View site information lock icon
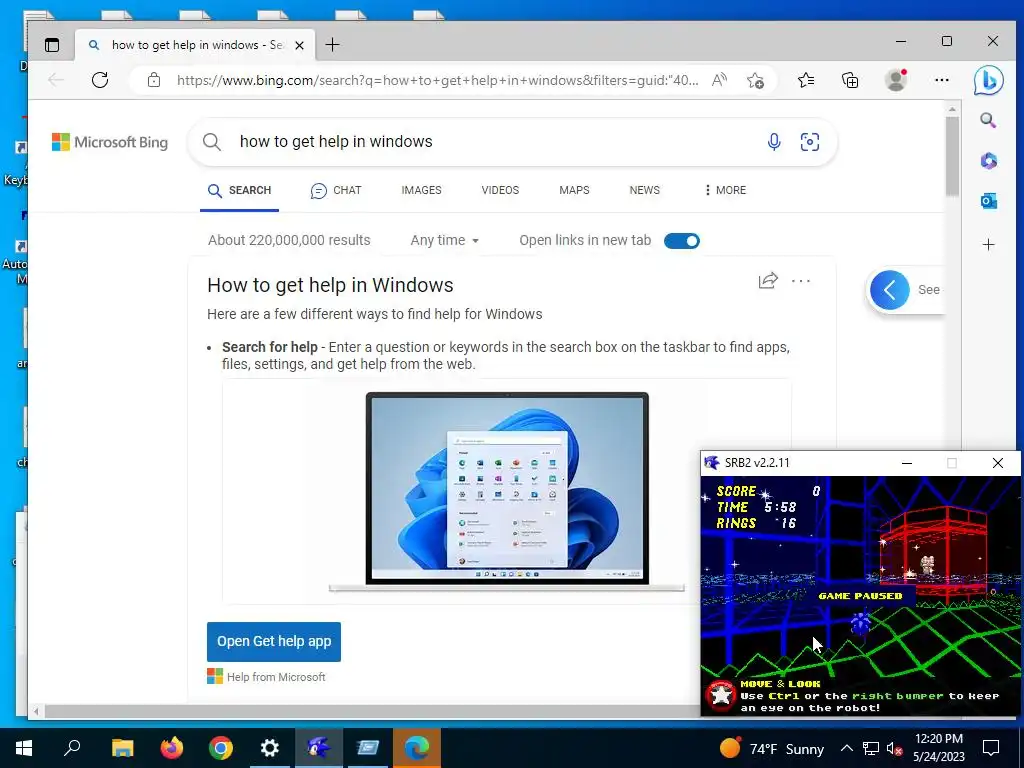 pyautogui.click(x=153, y=80)
